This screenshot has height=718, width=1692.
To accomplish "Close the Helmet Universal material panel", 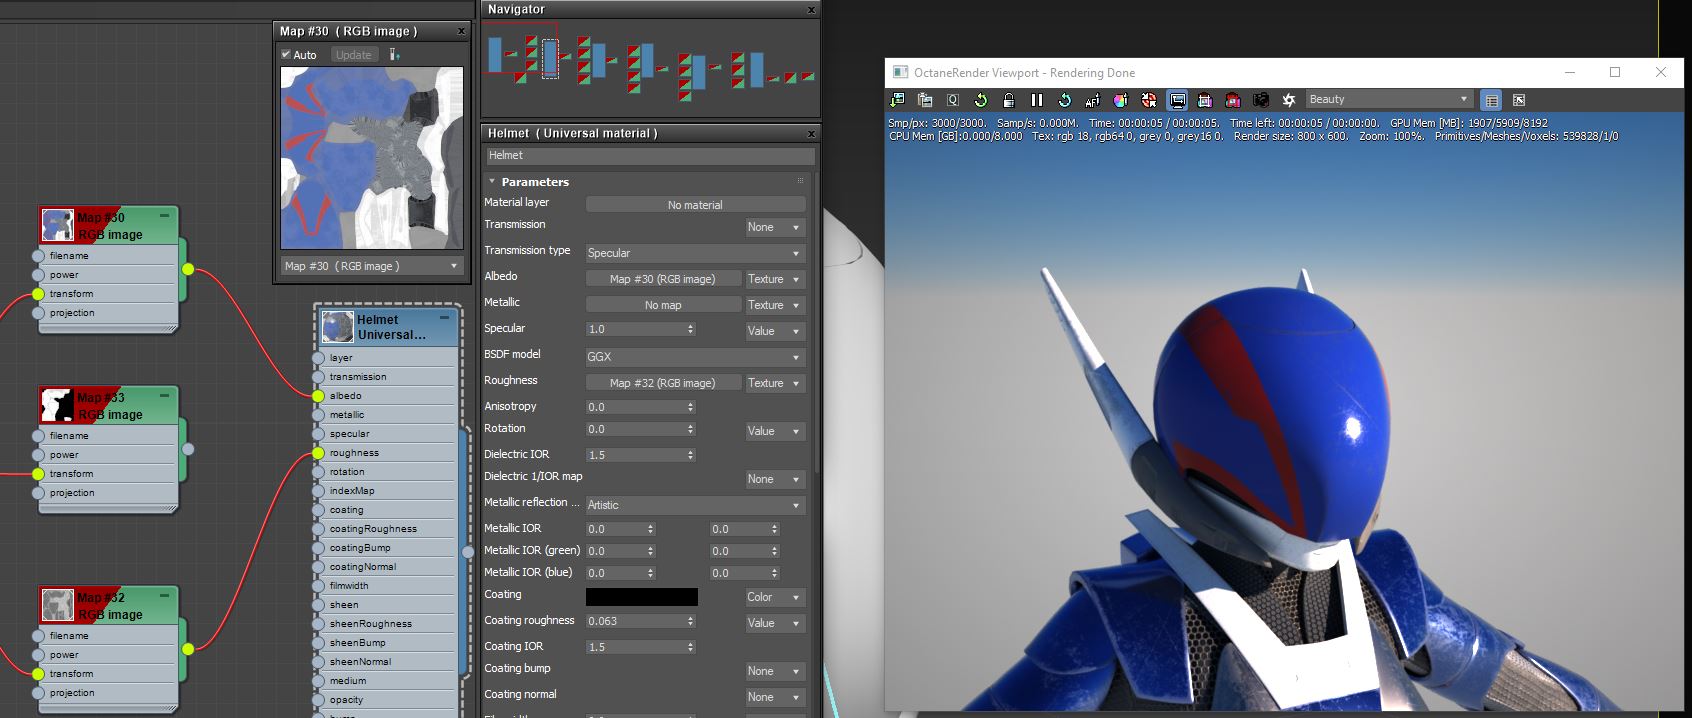I will [811, 133].
